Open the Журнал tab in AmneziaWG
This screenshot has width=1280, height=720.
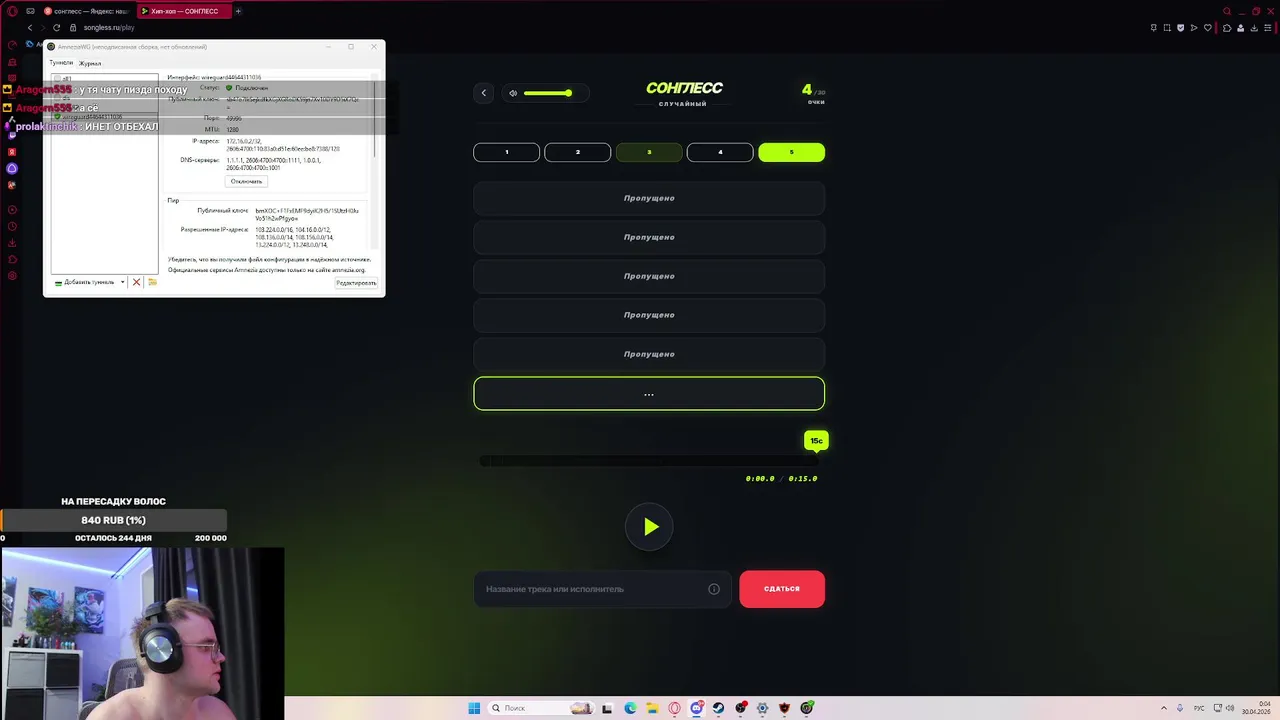[90, 63]
